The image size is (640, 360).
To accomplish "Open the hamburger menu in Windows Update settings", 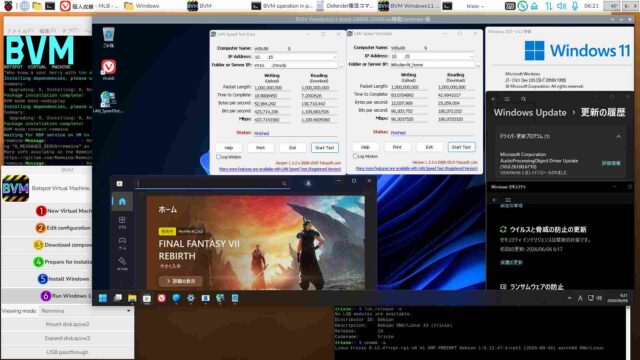I will pos(507,99).
